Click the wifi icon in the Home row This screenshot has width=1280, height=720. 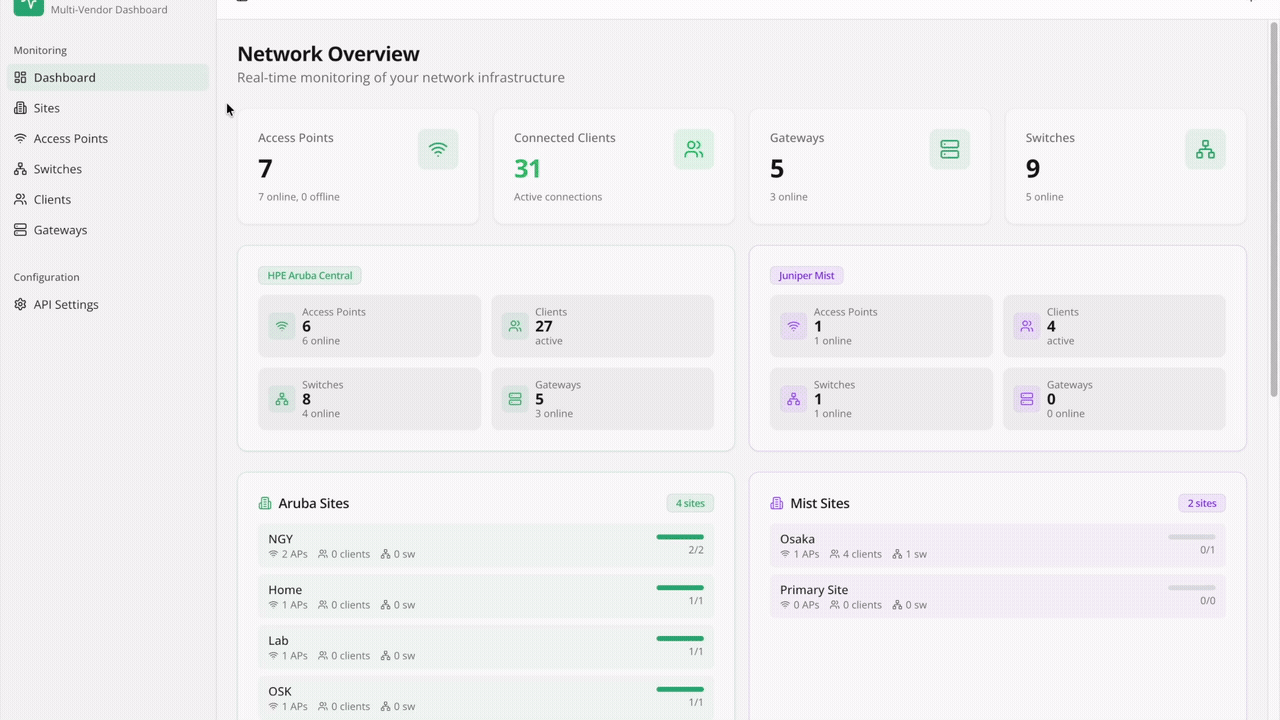273,605
